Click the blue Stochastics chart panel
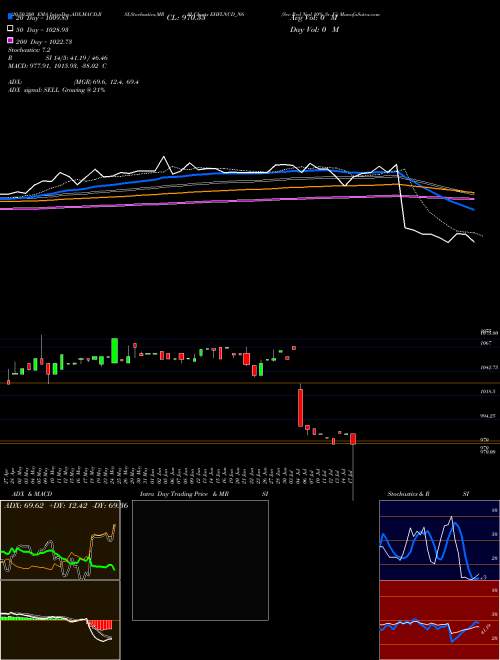 [x=439, y=540]
